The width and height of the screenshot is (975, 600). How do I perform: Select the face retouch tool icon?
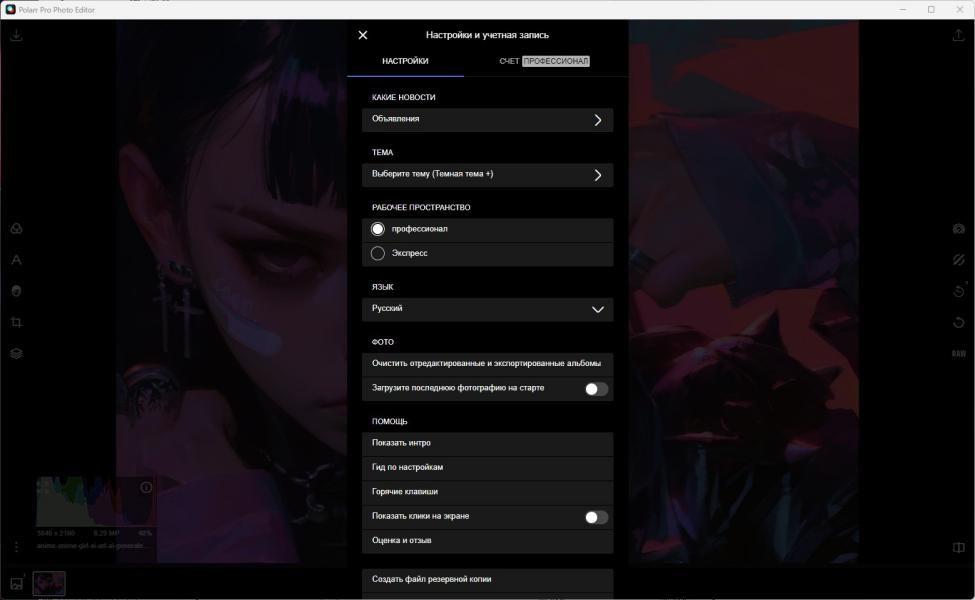(x=16, y=291)
